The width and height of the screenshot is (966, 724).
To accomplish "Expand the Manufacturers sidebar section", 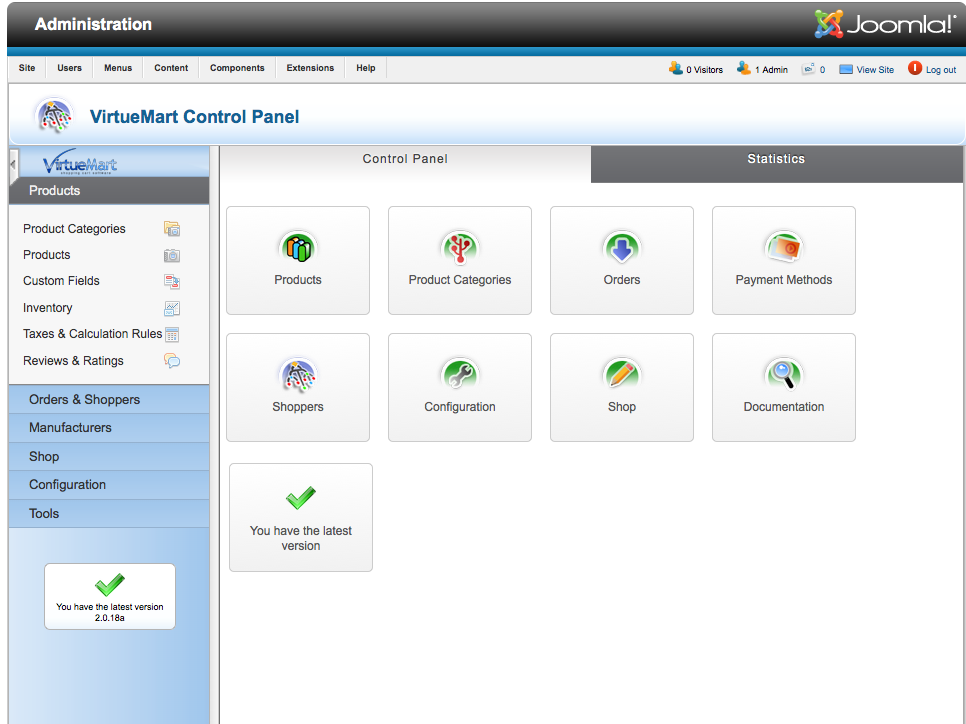I will (70, 428).
